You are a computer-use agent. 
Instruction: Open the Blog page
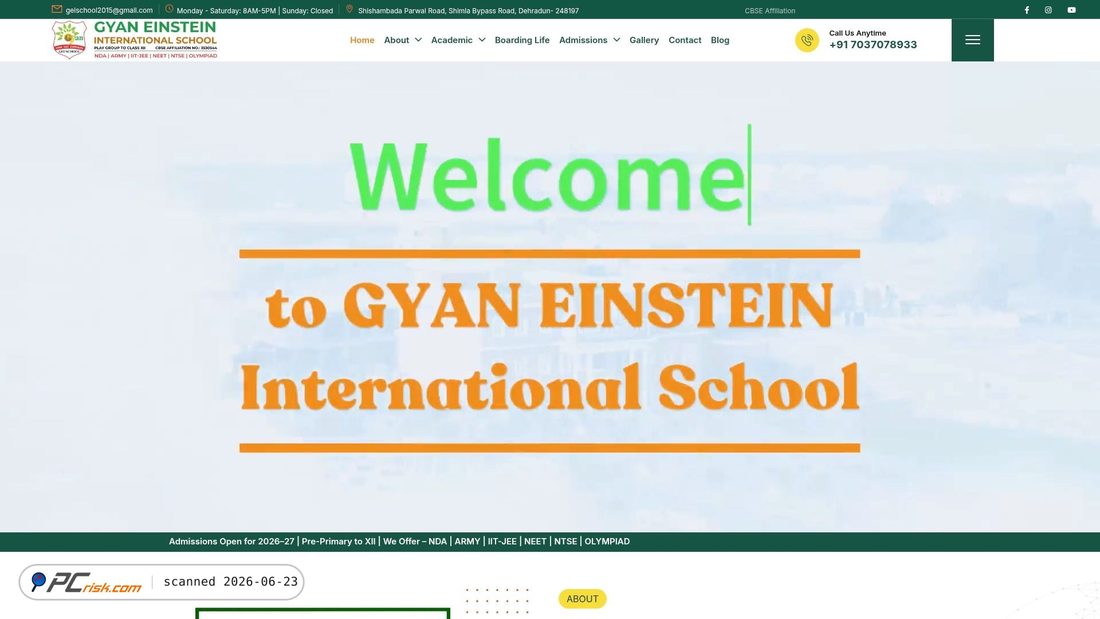(x=720, y=40)
